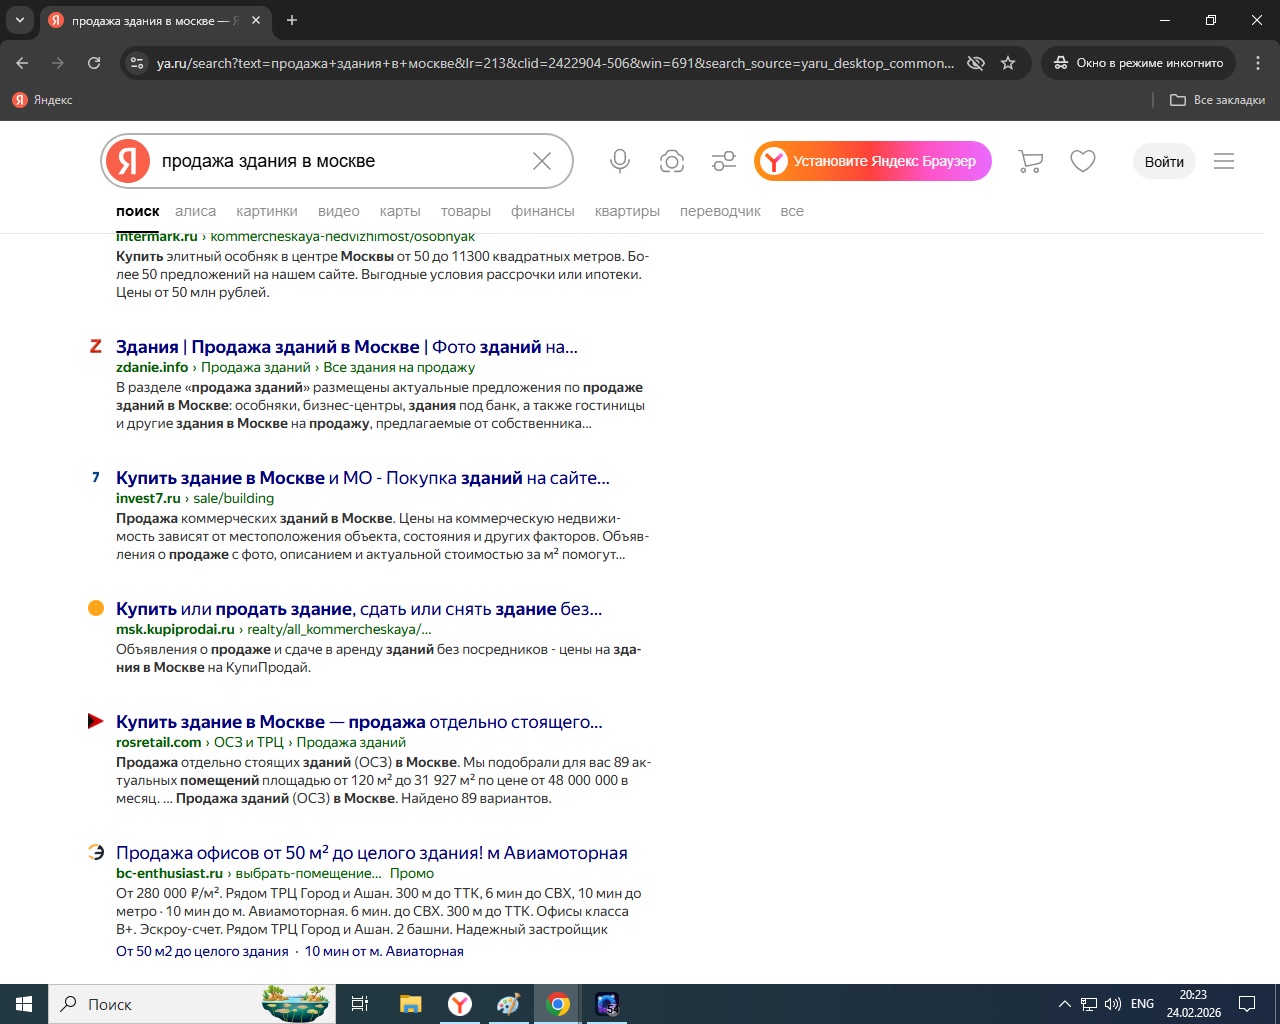The height and width of the screenshot is (1024, 1280).
Task: Expand the 'все' services tab
Action: click(792, 211)
